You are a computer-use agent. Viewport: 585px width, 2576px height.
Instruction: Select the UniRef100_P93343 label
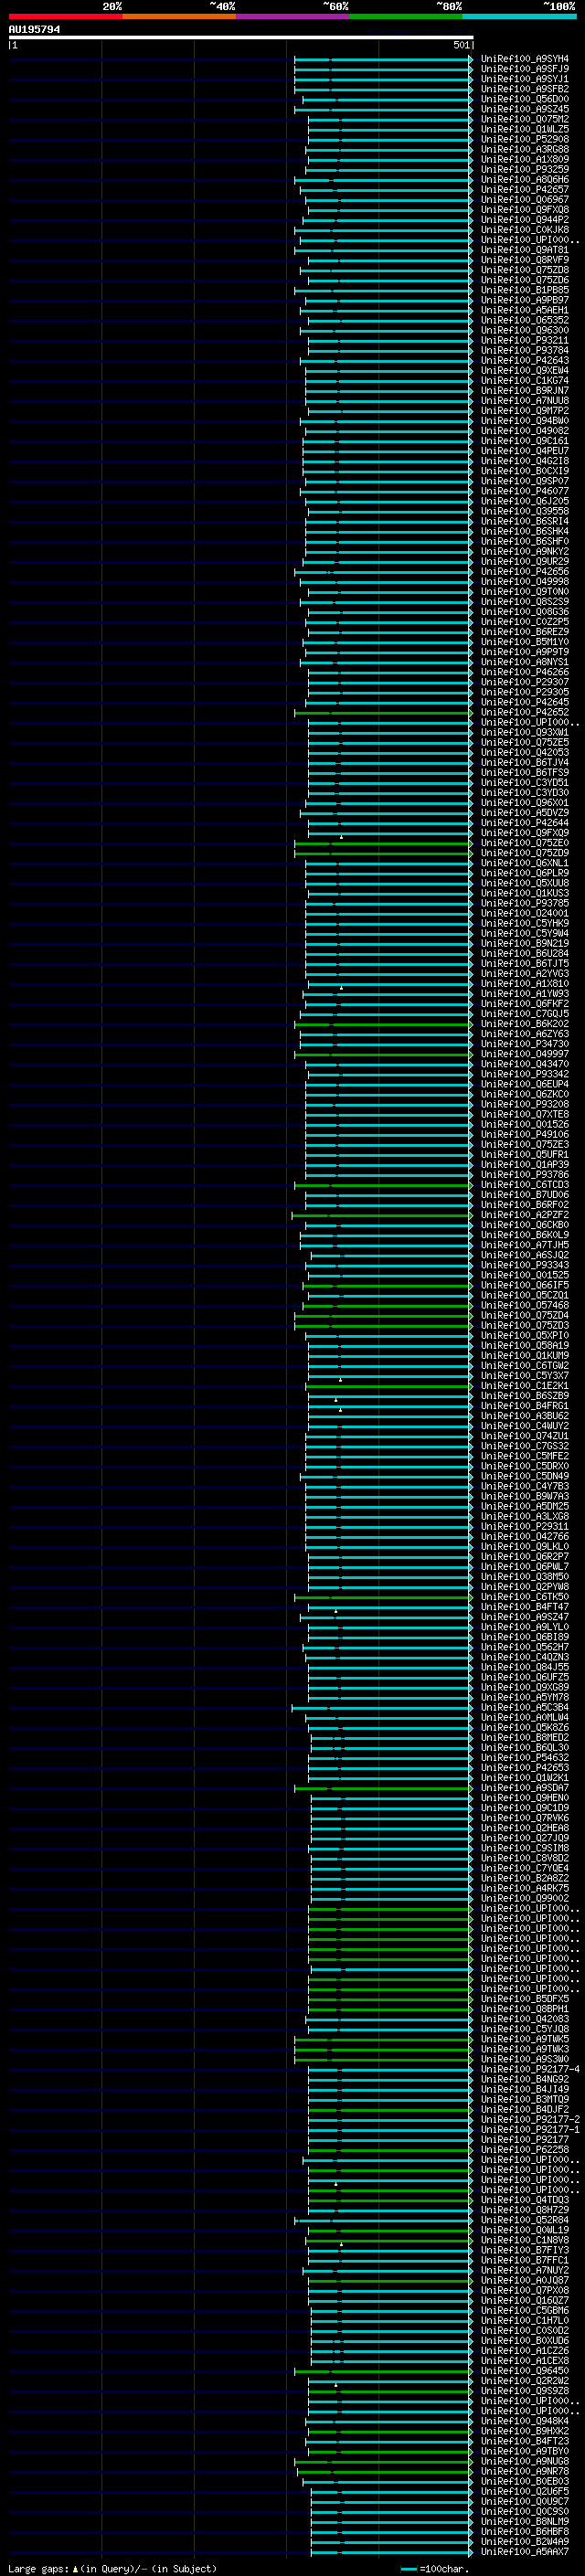click(x=524, y=1265)
